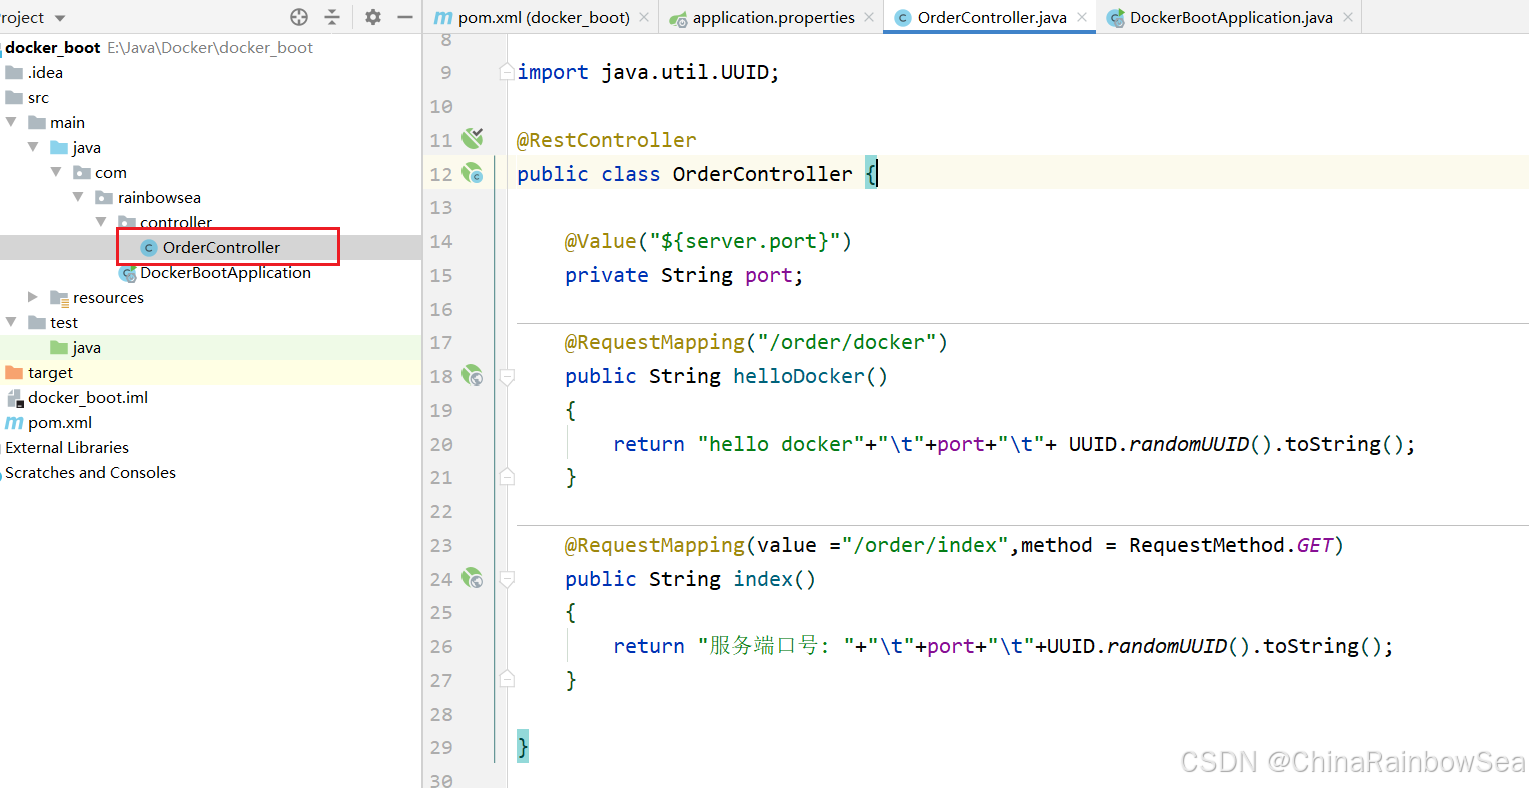Click the OrderController class name in code
1529x788 pixels.
[762, 174]
